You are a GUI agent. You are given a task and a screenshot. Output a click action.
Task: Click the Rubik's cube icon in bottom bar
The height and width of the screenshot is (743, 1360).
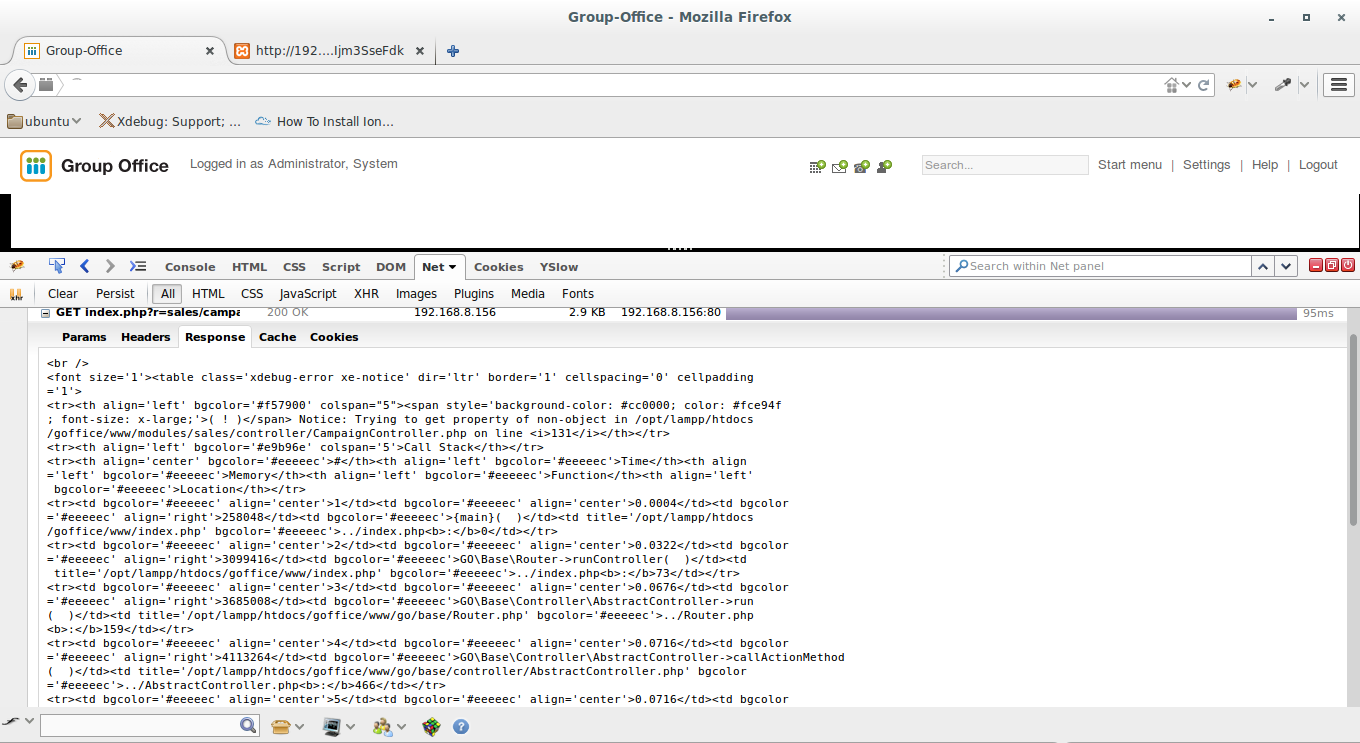(431, 727)
